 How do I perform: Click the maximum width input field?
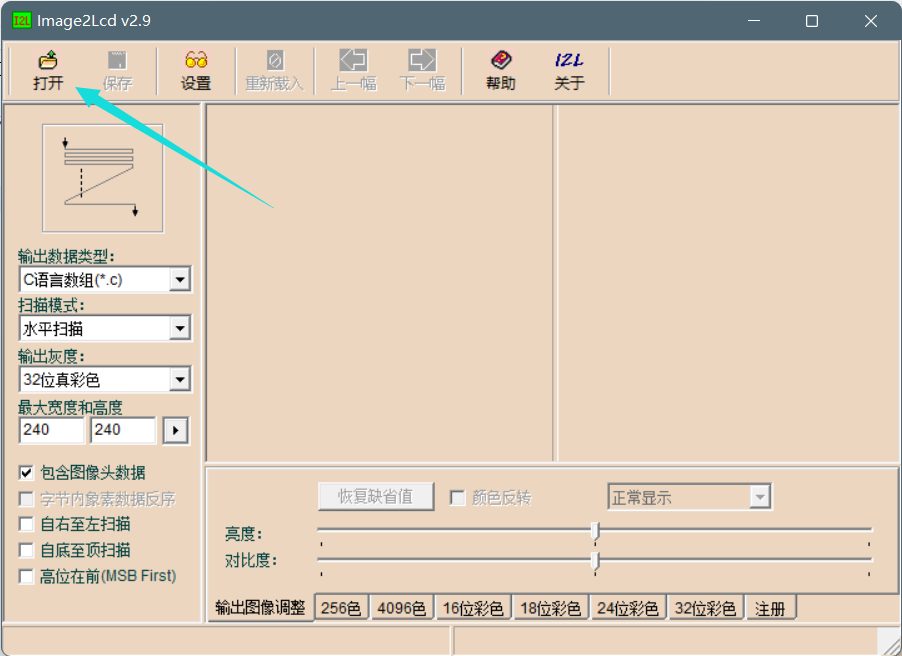(x=52, y=430)
